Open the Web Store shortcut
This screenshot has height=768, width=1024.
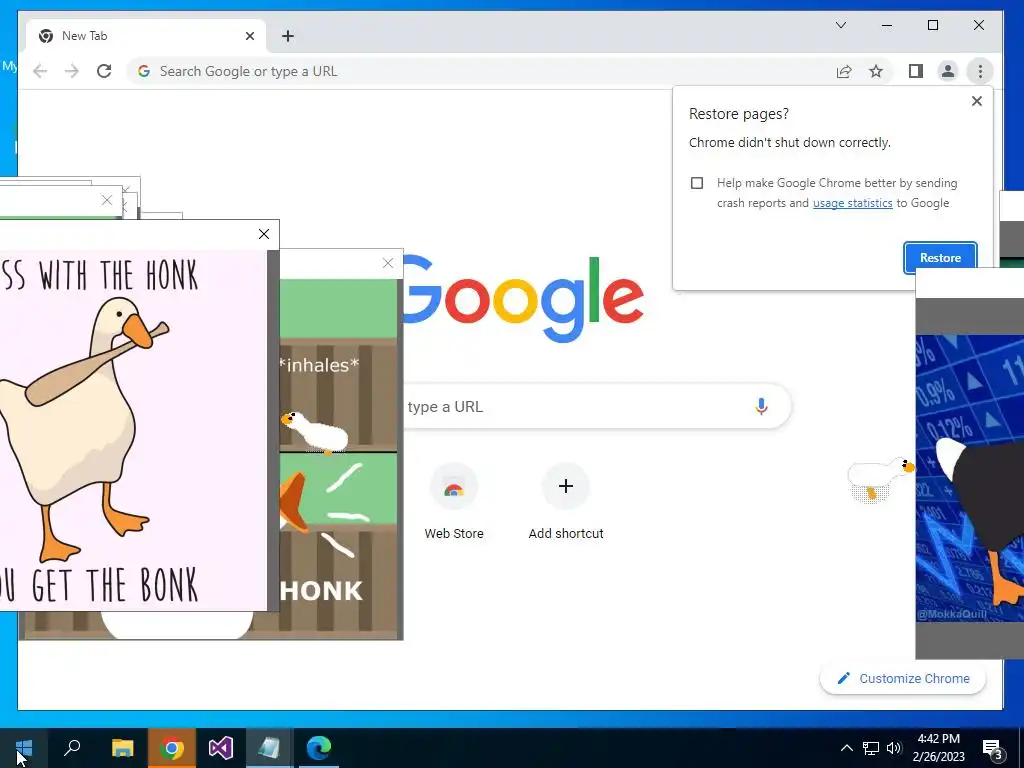(454, 502)
